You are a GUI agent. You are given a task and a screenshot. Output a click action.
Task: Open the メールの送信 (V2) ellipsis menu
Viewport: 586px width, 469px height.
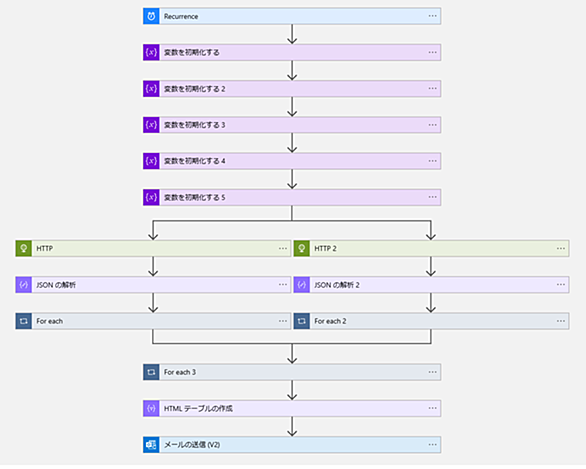pyautogui.click(x=432, y=444)
